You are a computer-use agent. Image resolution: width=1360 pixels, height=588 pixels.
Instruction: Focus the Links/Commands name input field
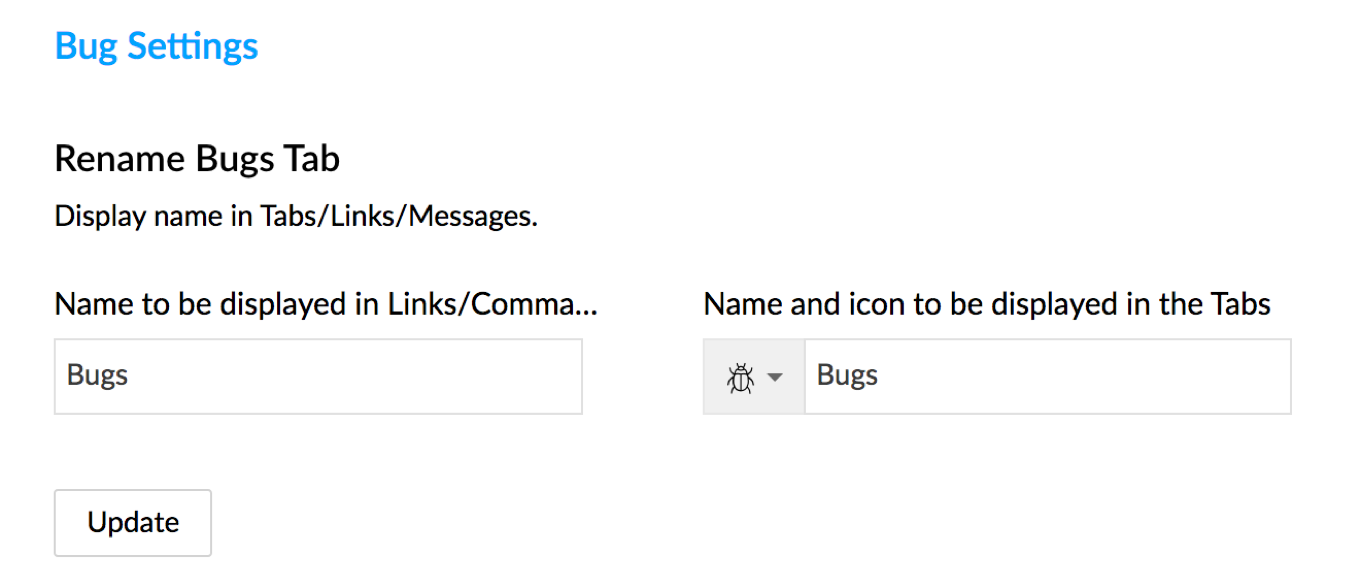318,376
